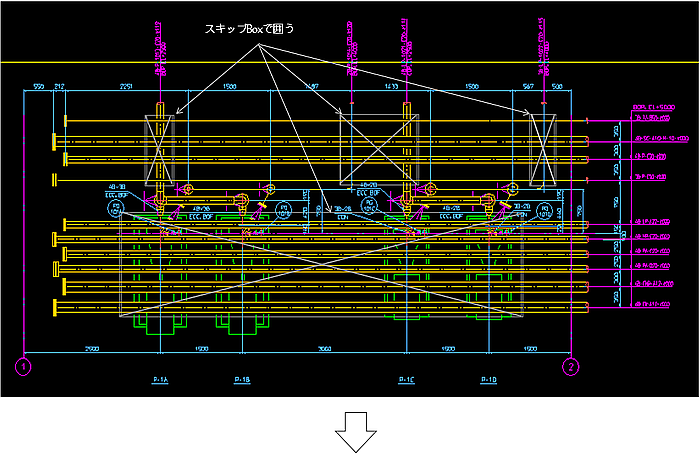700x455 pixels.
Task: Select pump label P-1C
Action: pos(406,381)
